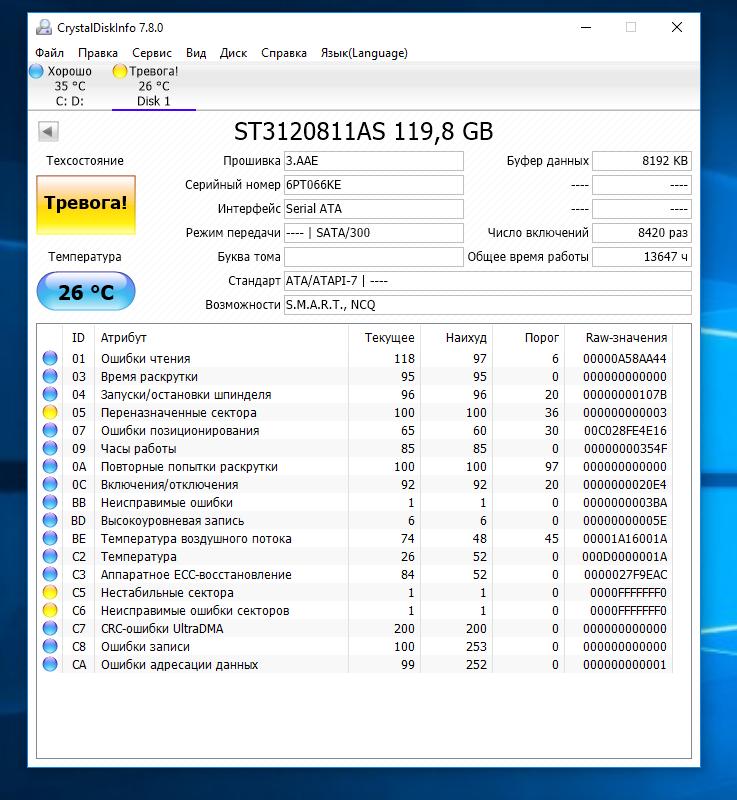This screenshot has height=800, width=737.
Task: Click the Прошивка field 3.AAE
Action: tap(373, 161)
